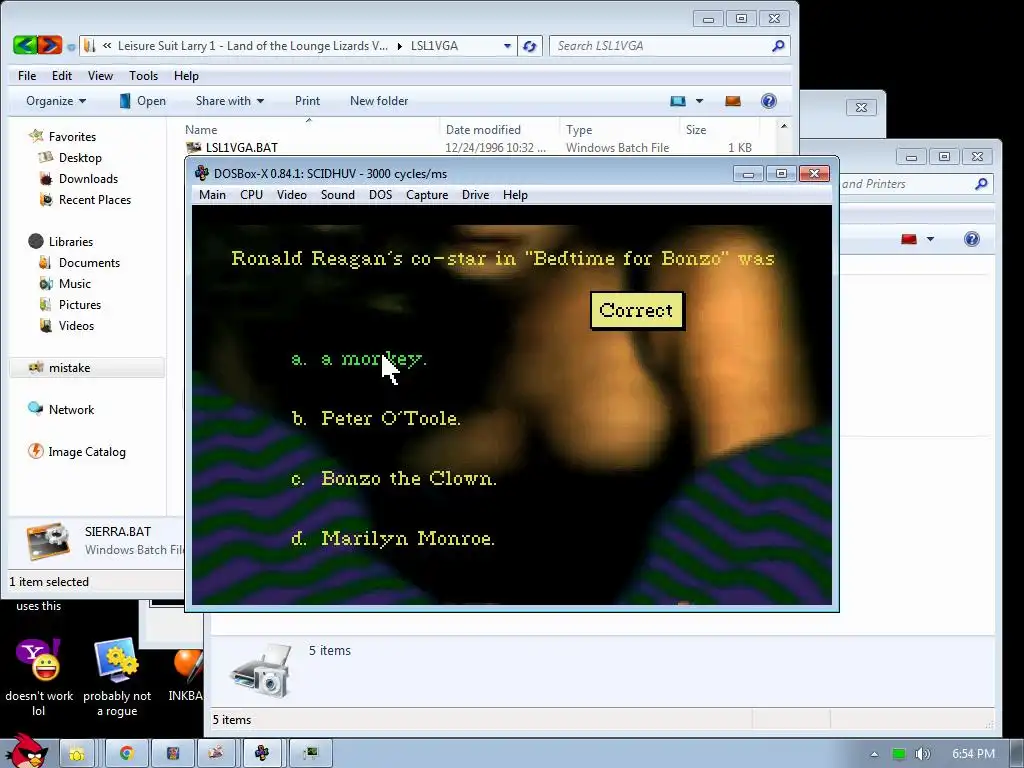Image resolution: width=1024 pixels, height=768 pixels.
Task: Open the Organize dropdown
Action: pyautogui.click(x=56, y=101)
